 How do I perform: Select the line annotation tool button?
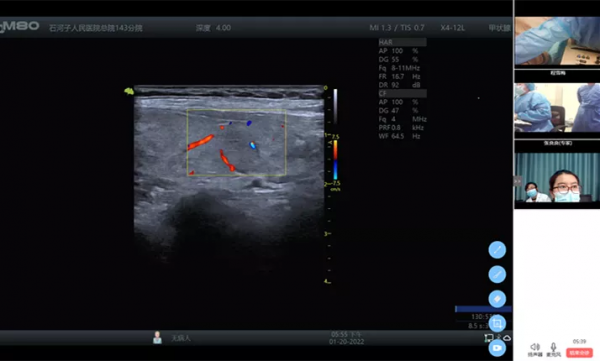click(497, 250)
